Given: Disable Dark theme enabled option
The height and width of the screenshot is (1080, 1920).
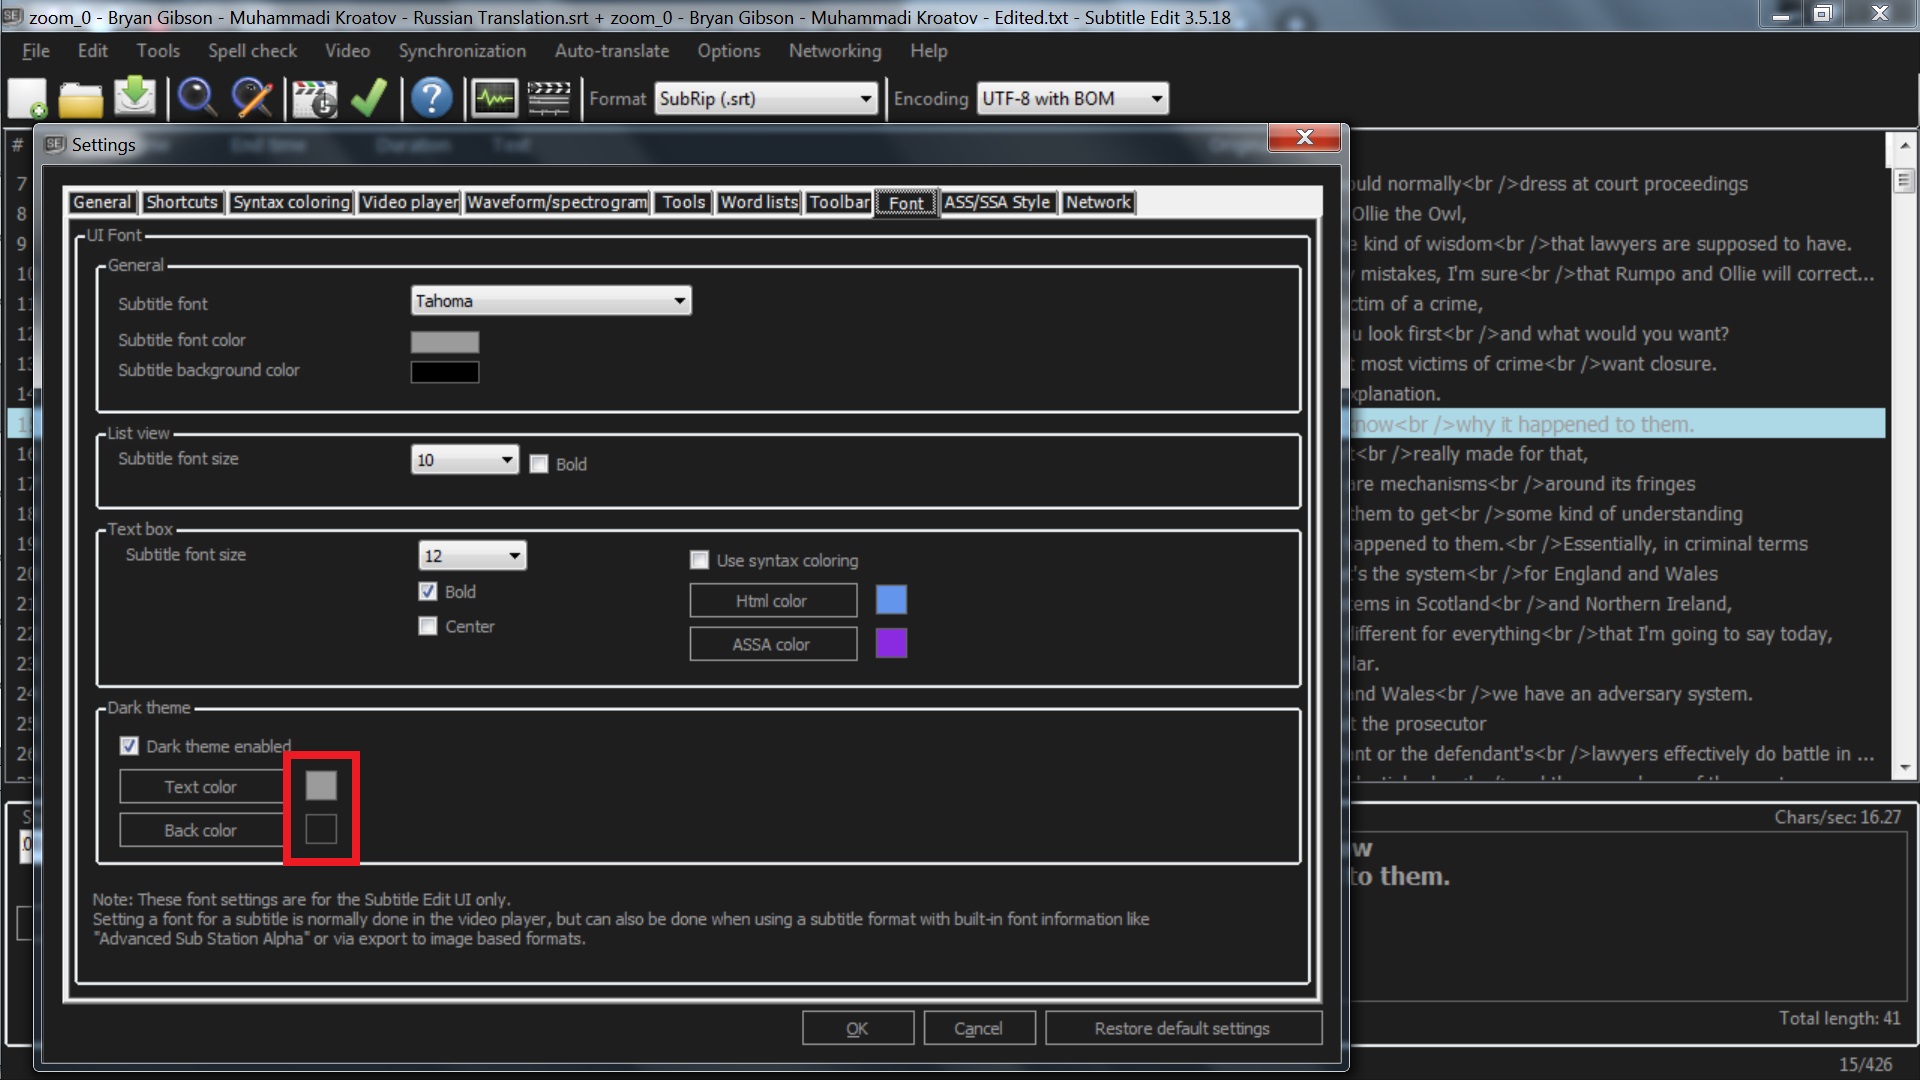Looking at the screenshot, I should click(x=129, y=745).
